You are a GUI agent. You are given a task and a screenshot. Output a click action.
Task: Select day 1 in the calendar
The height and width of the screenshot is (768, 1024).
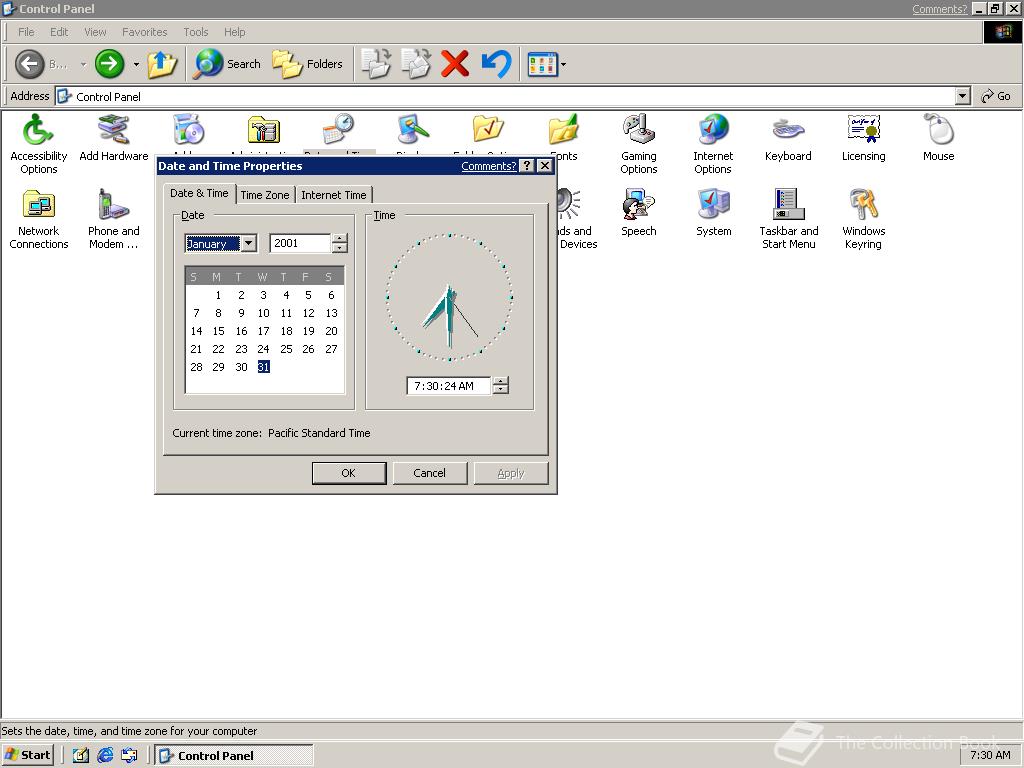tap(219, 295)
